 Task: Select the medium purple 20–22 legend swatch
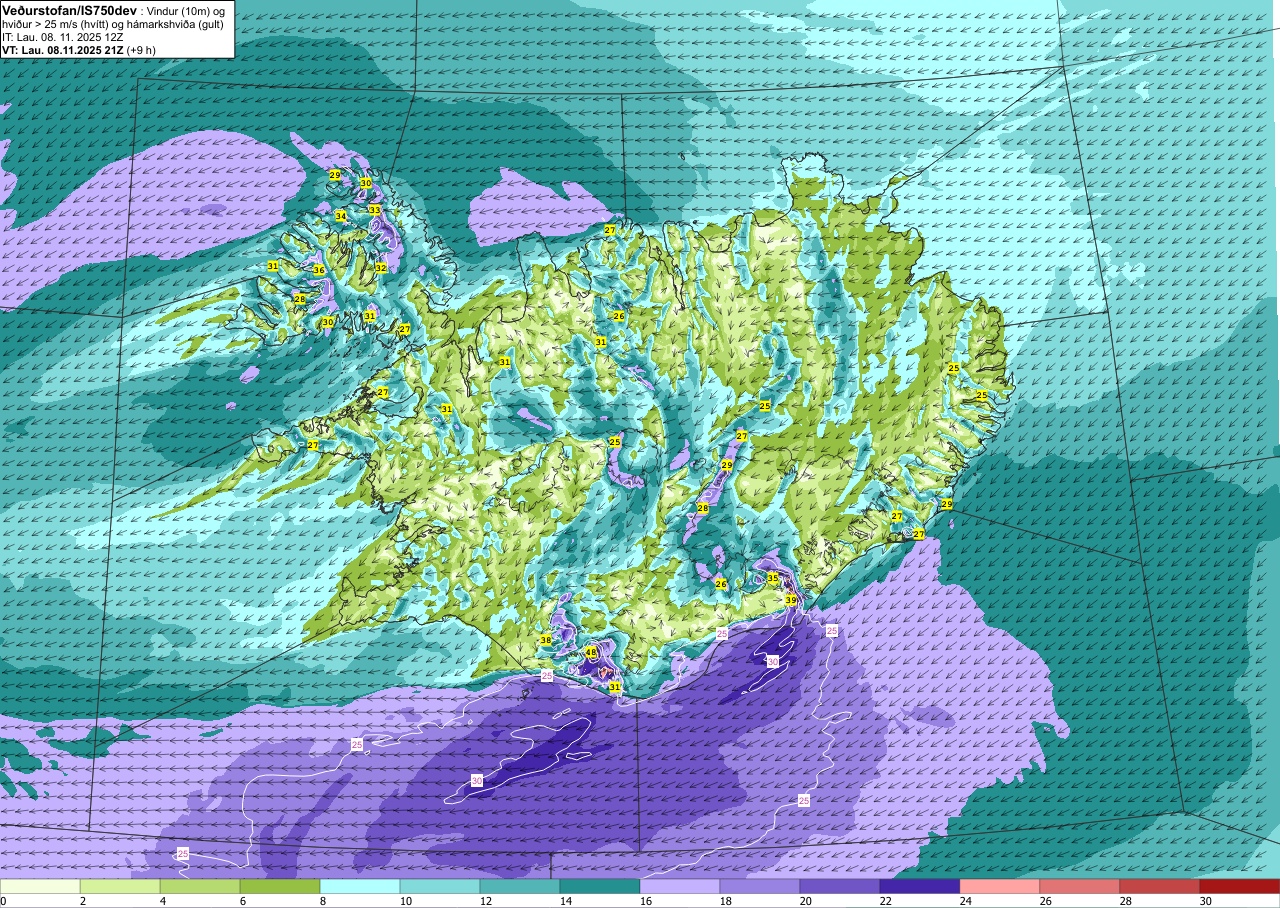840,886
